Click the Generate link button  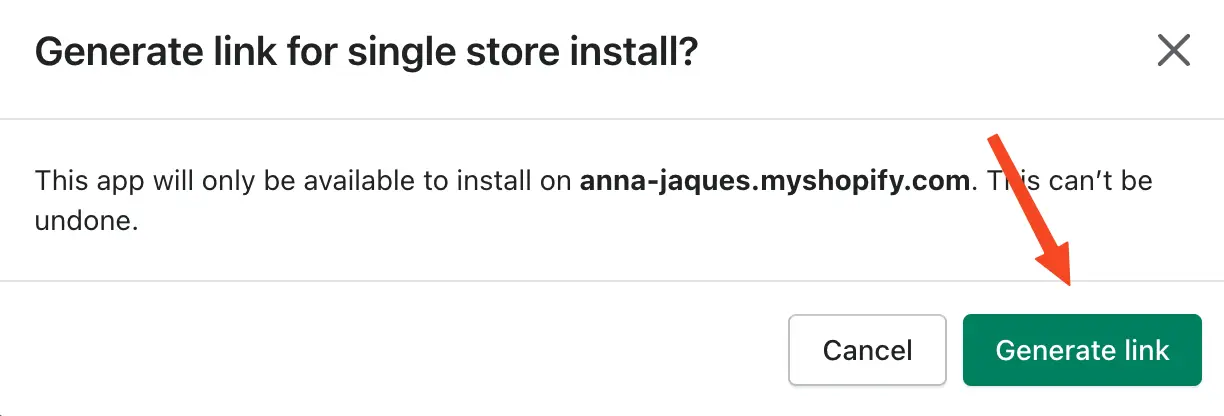tap(1082, 350)
